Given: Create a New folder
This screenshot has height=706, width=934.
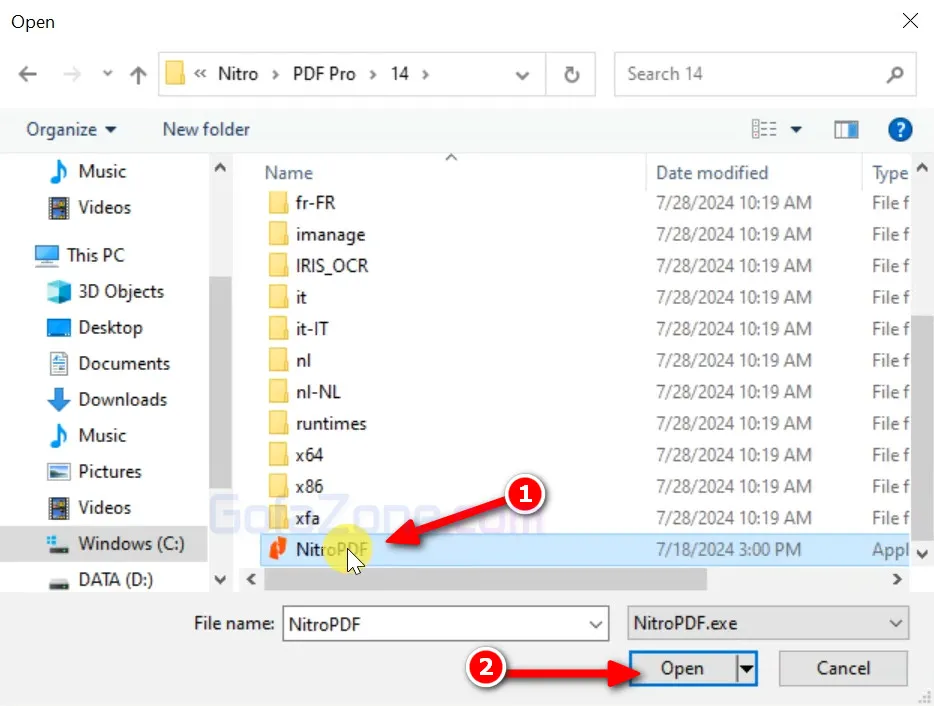Looking at the screenshot, I should click(205, 129).
